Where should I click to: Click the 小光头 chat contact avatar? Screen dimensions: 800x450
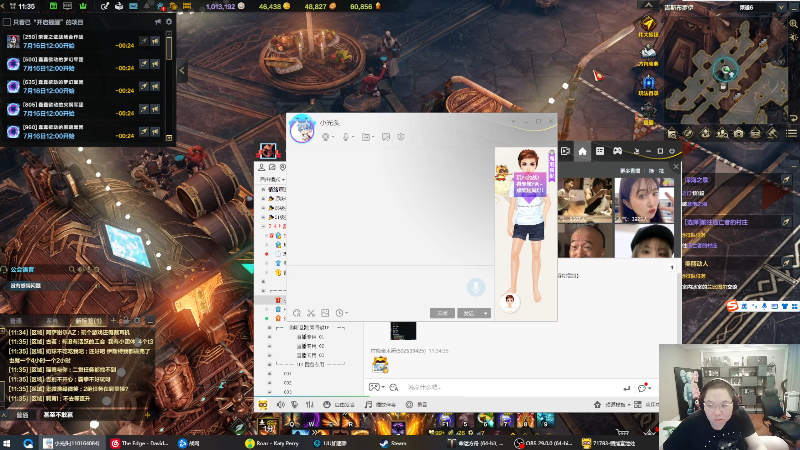302,129
